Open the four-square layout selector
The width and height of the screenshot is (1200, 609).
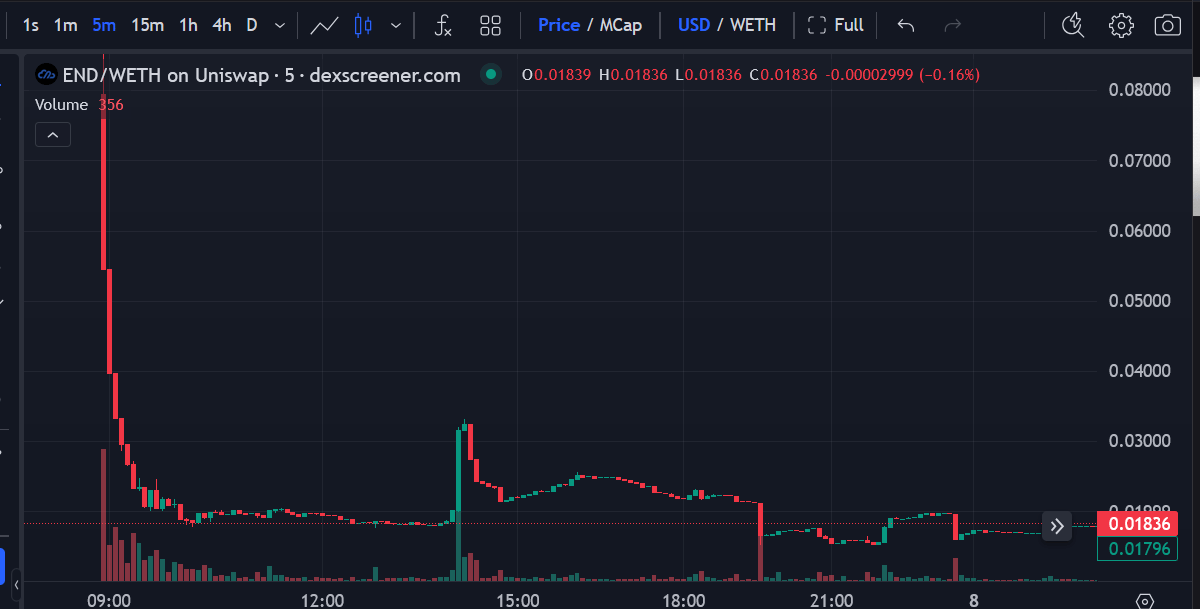490,25
